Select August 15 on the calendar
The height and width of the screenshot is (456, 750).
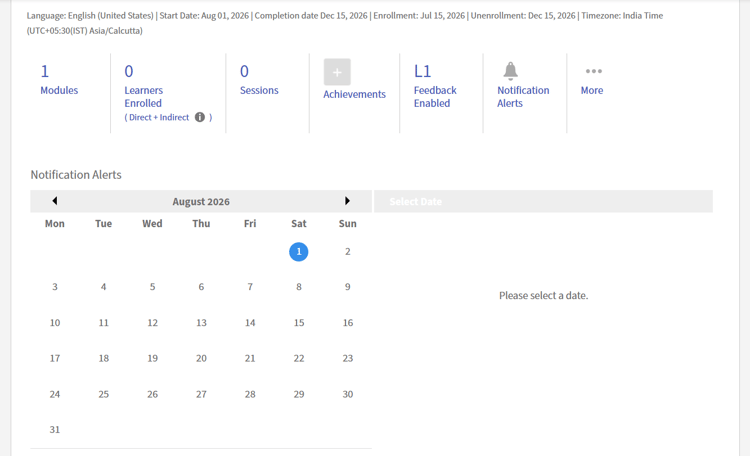click(299, 323)
